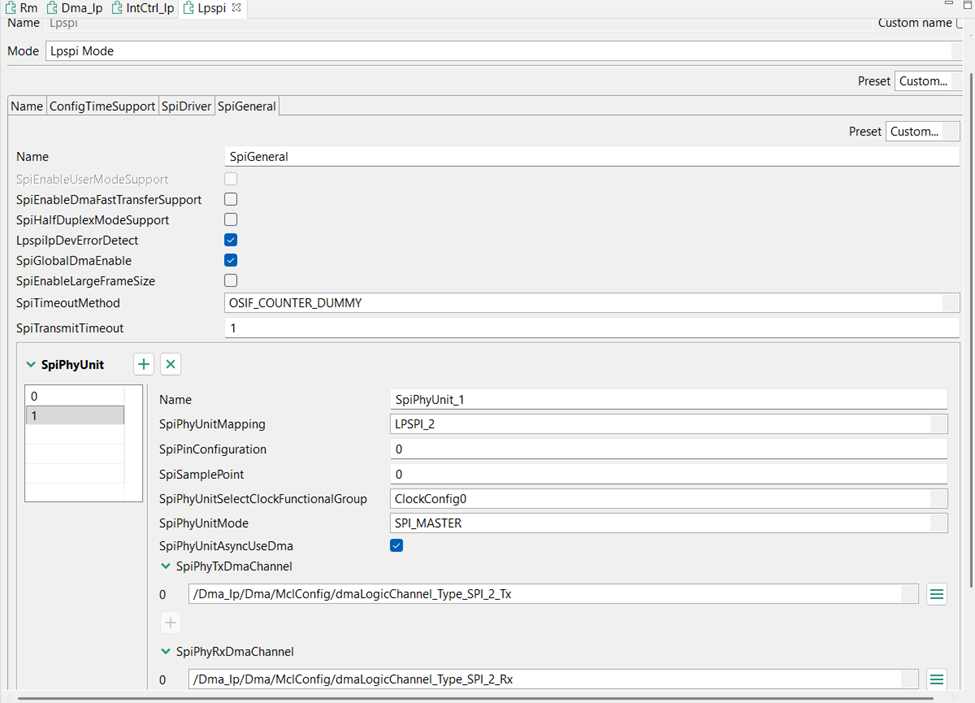
Task: Toggle the Custom name checkbox
Action: tap(960, 23)
